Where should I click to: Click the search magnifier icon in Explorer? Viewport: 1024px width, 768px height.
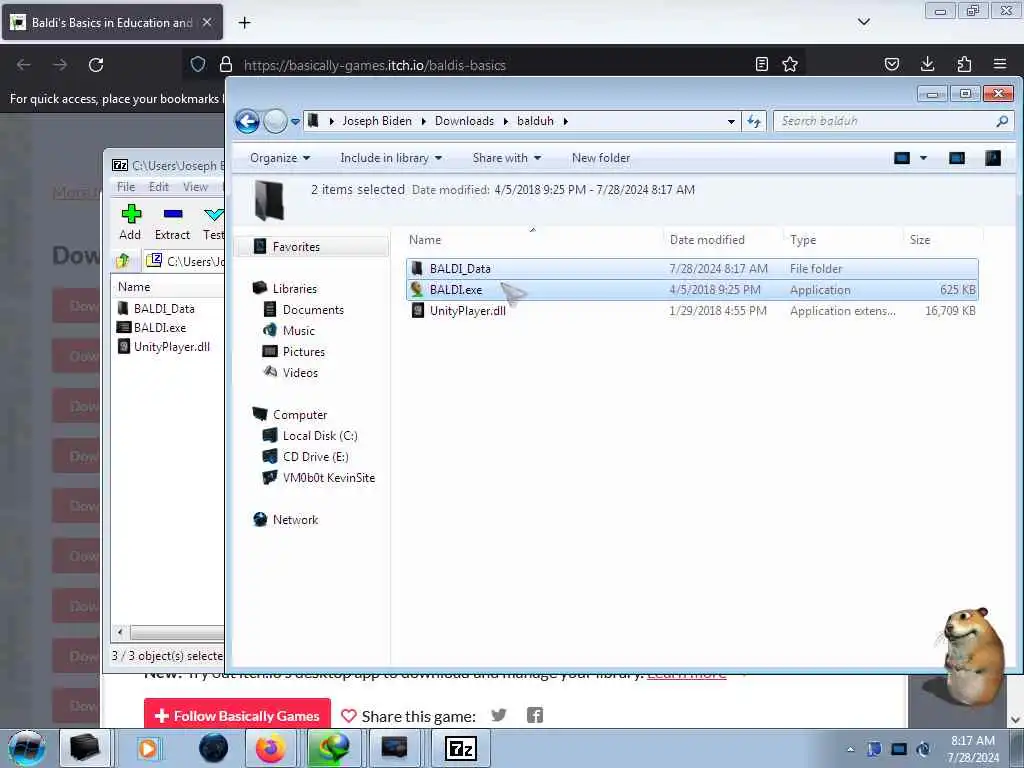click(x=1002, y=121)
